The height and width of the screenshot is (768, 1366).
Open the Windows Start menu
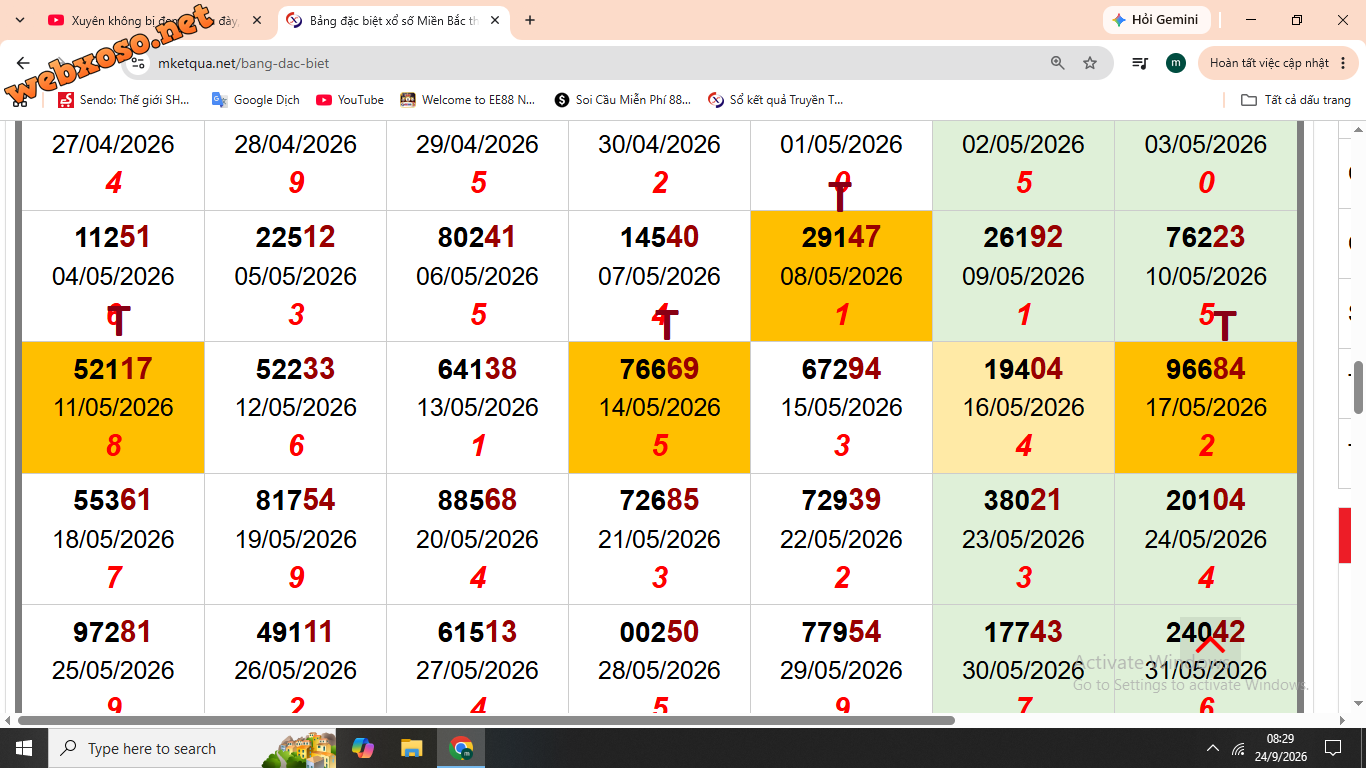coord(24,748)
